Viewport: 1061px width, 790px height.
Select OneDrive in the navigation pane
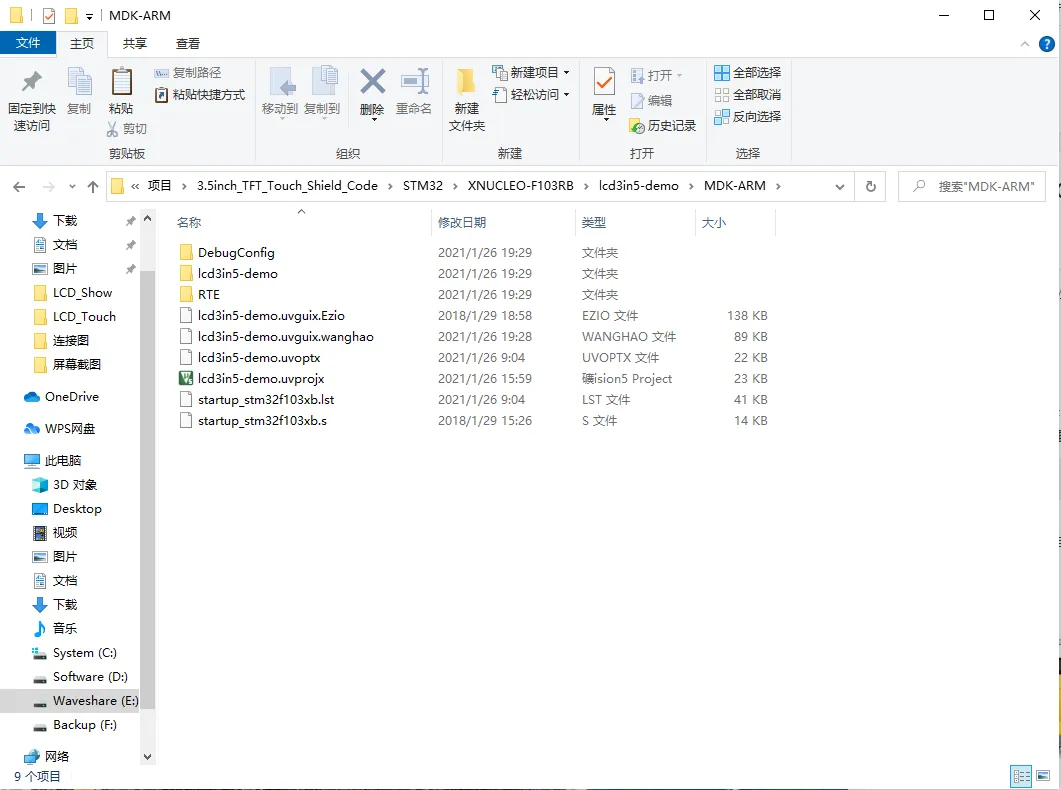click(x=72, y=397)
